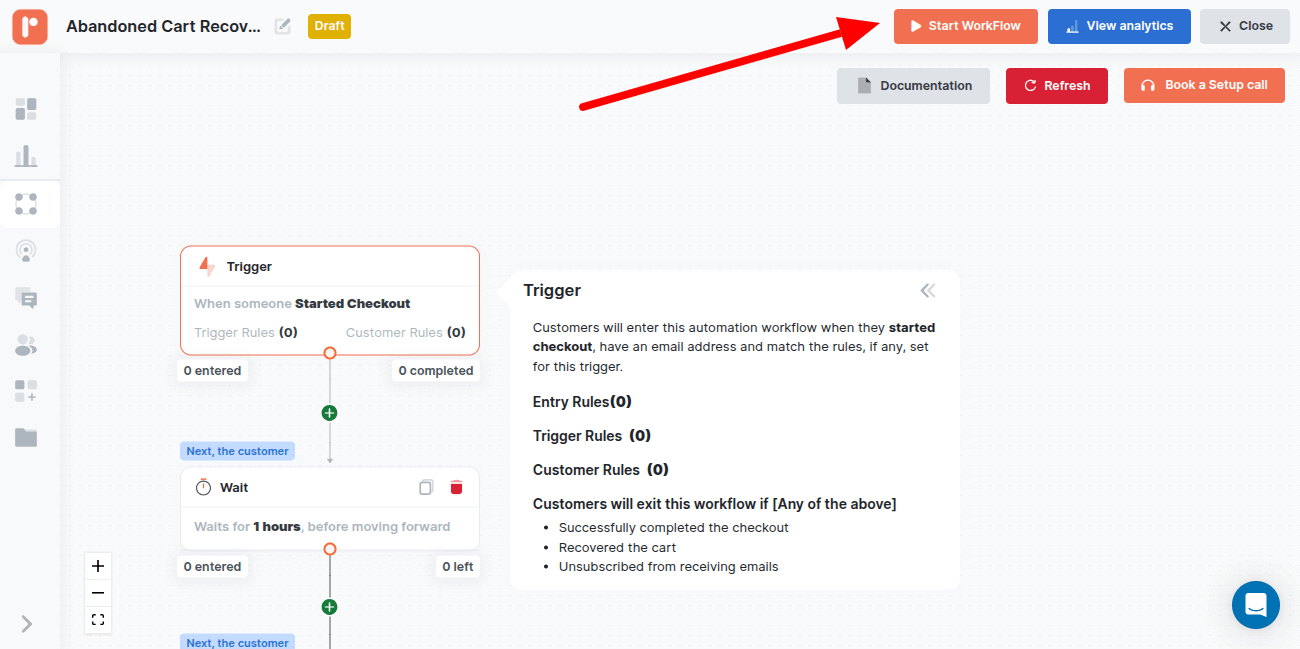Open the chat messages sidebar icon
The height and width of the screenshot is (649, 1300).
pyautogui.click(x=26, y=298)
